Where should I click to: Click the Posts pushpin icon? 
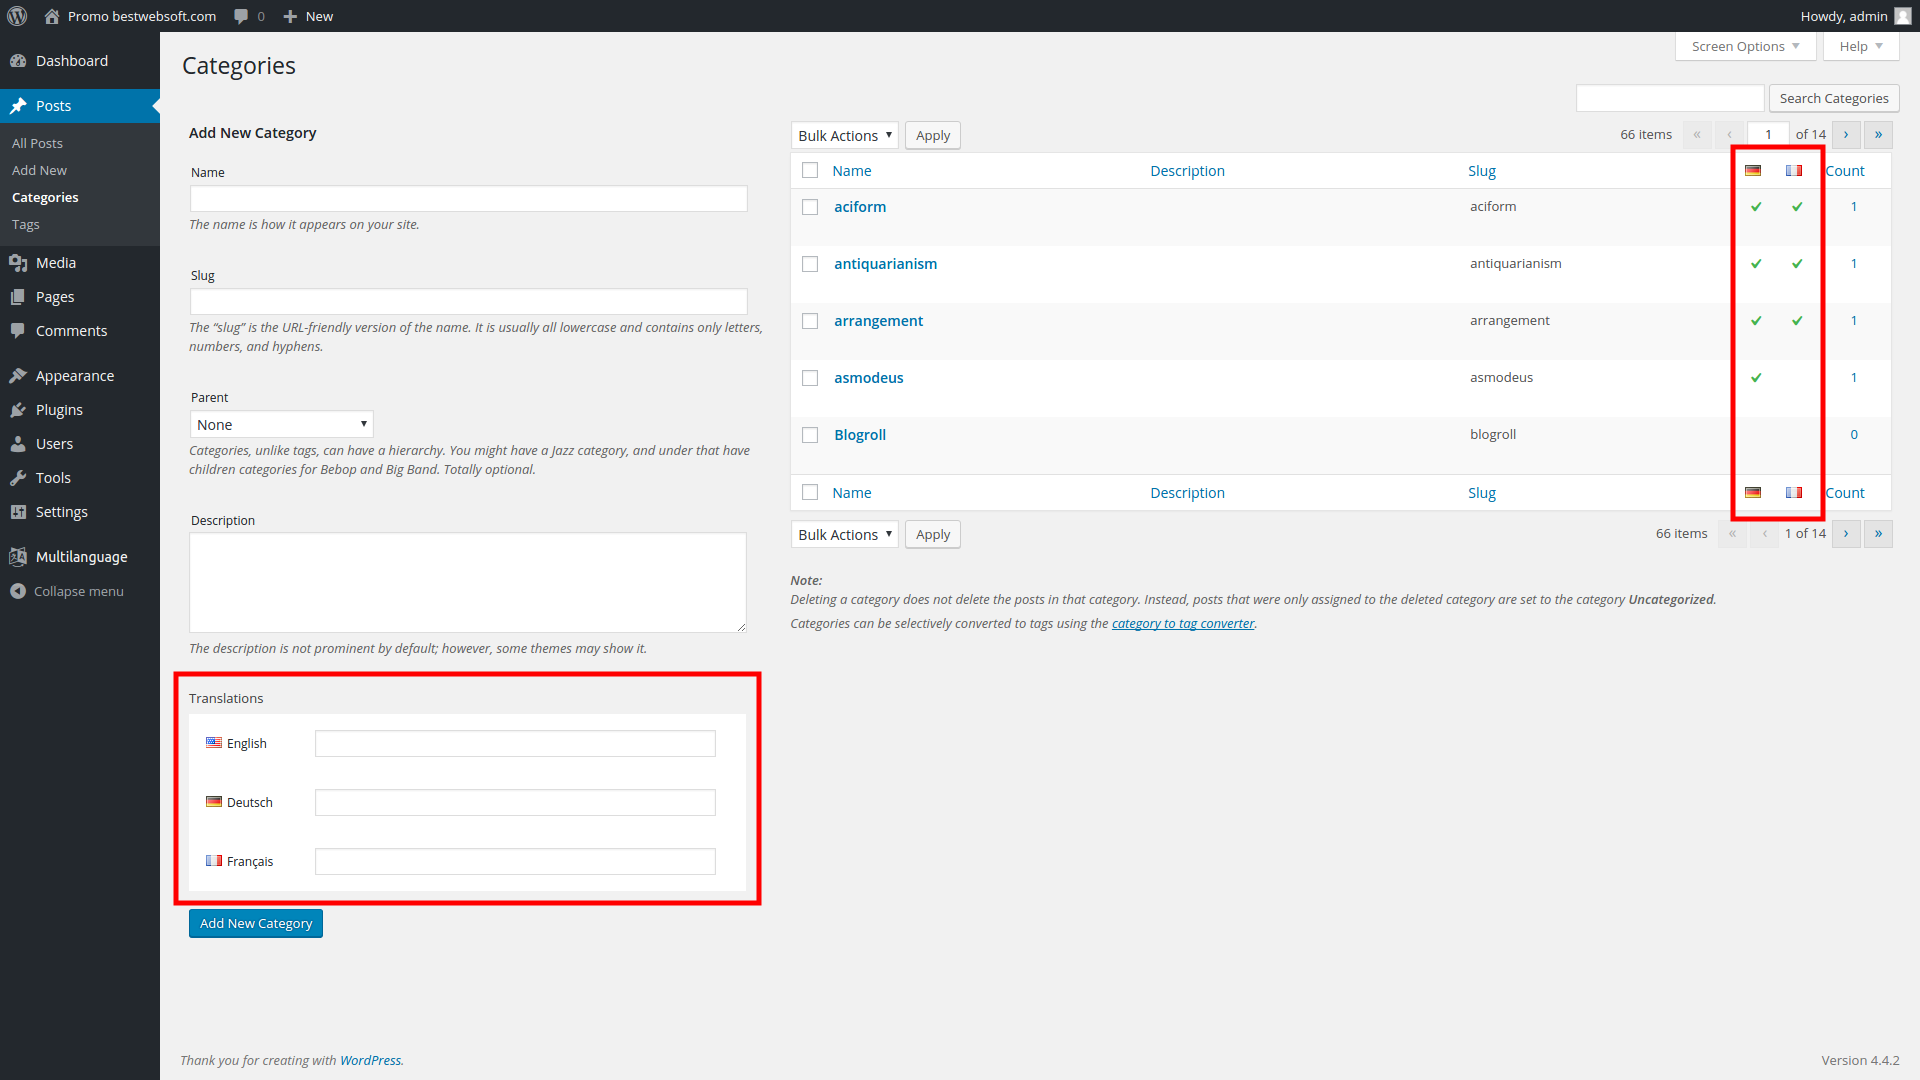pyautogui.click(x=18, y=106)
